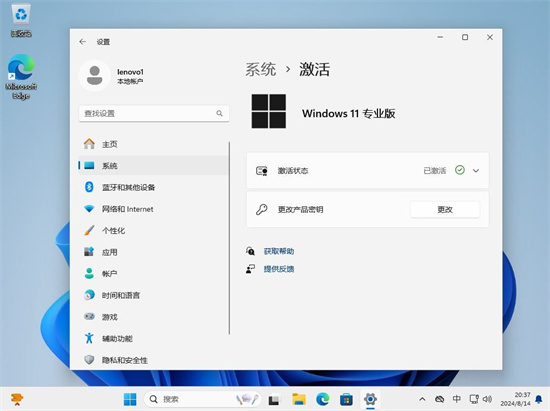550x411 pixels.
Task: Click the apps icon beside 应用
Action: pos(89,252)
